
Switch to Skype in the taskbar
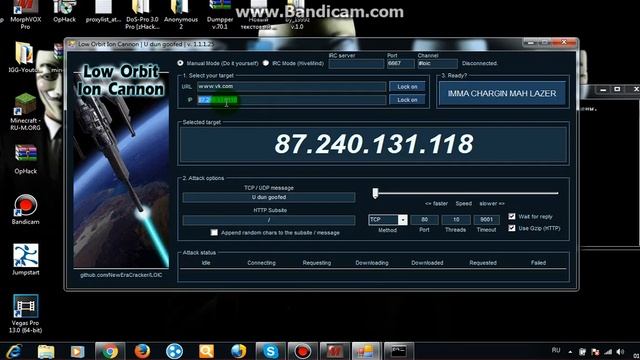pos(270,351)
